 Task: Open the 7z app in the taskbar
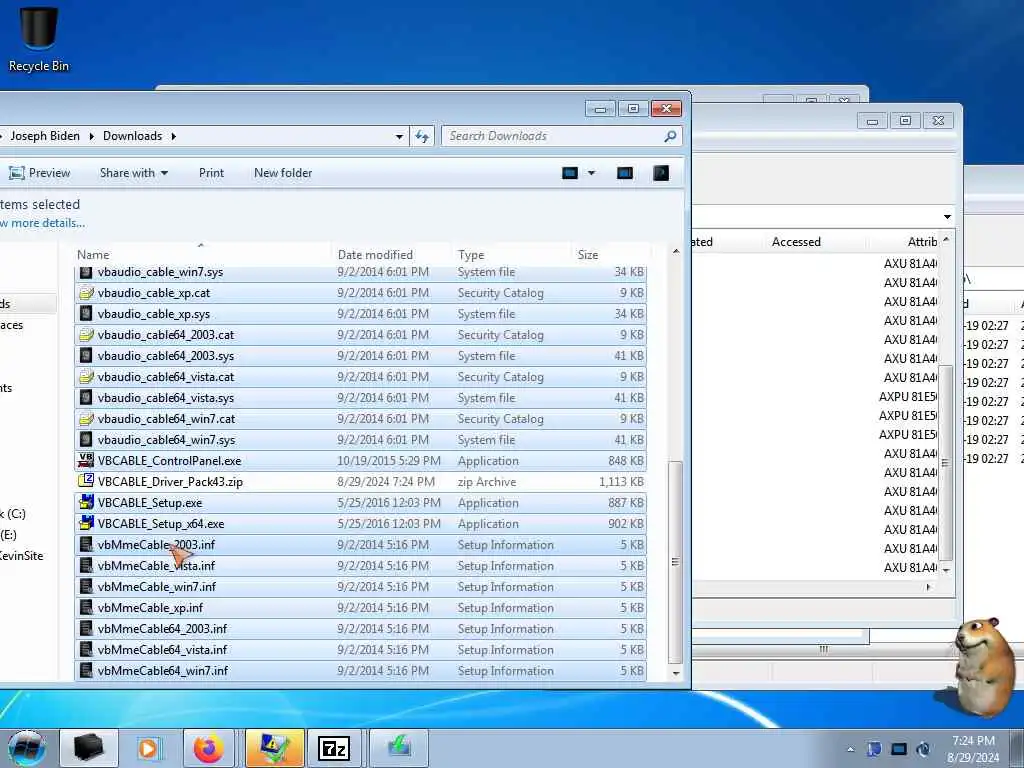(334, 748)
